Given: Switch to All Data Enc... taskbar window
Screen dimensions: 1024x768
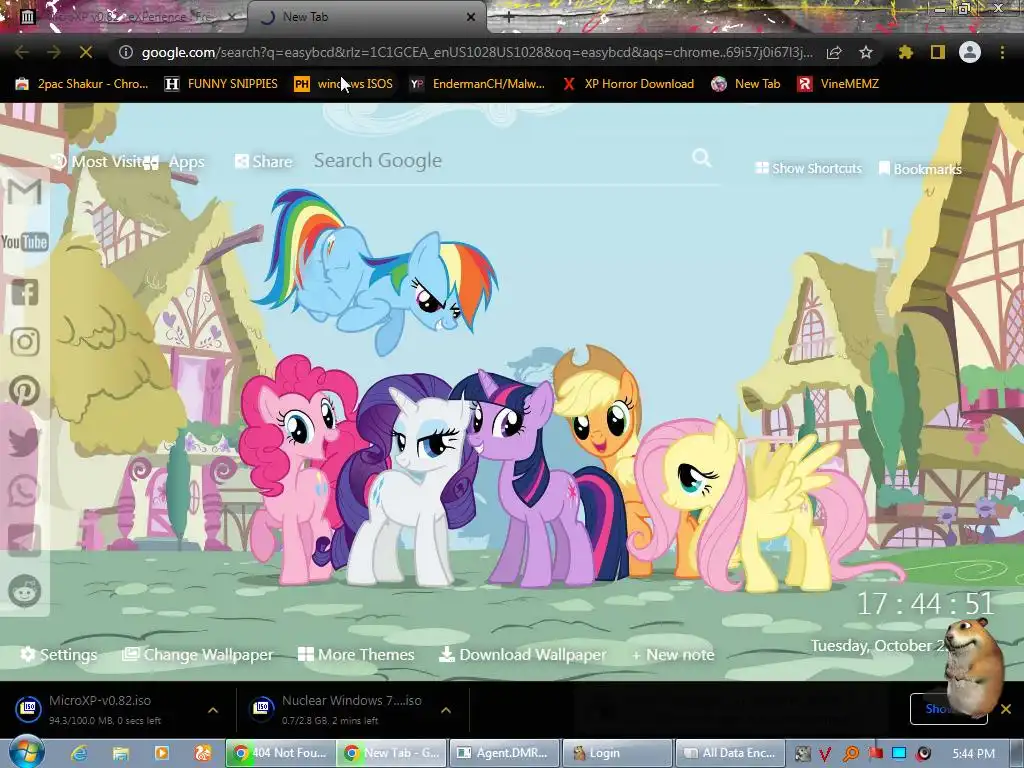Looking at the screenshot, I should [x=729, y=753].
